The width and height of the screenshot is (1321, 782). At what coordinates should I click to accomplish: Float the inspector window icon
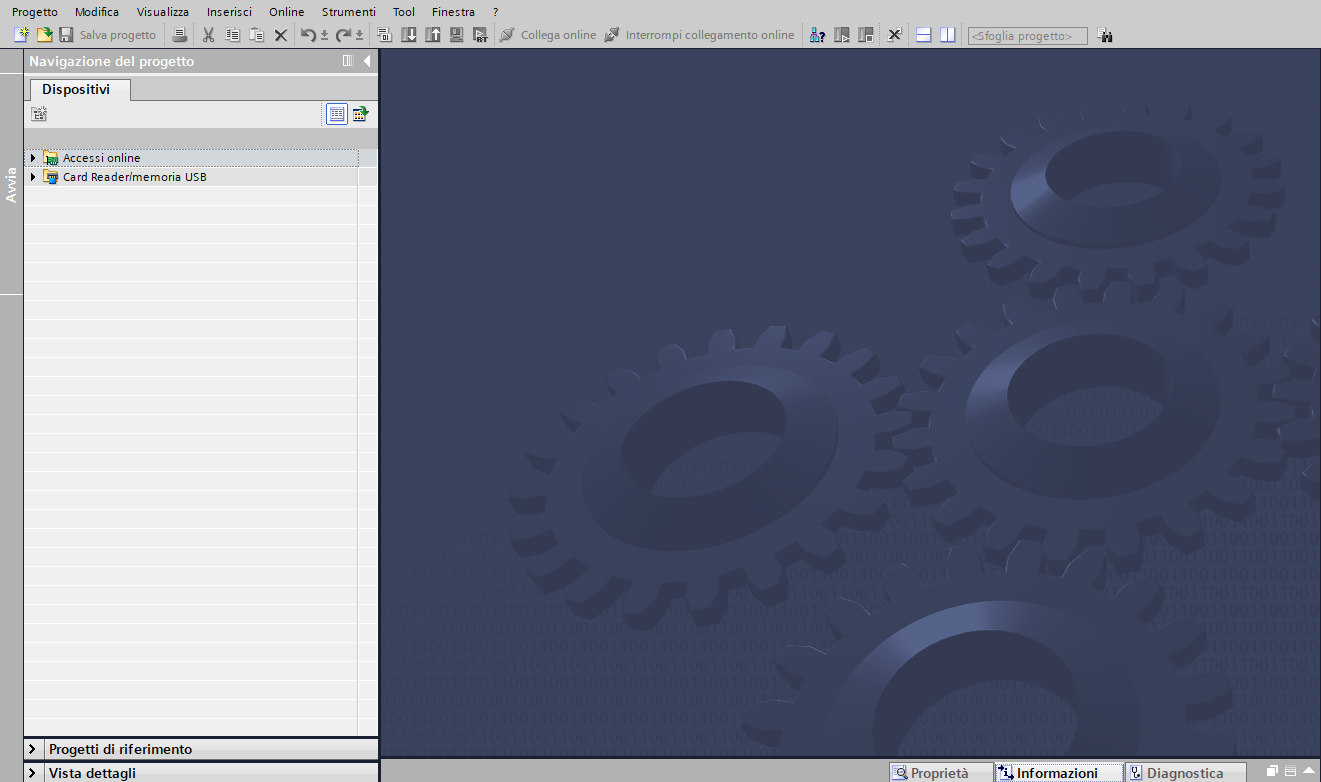coord(1273,771)
